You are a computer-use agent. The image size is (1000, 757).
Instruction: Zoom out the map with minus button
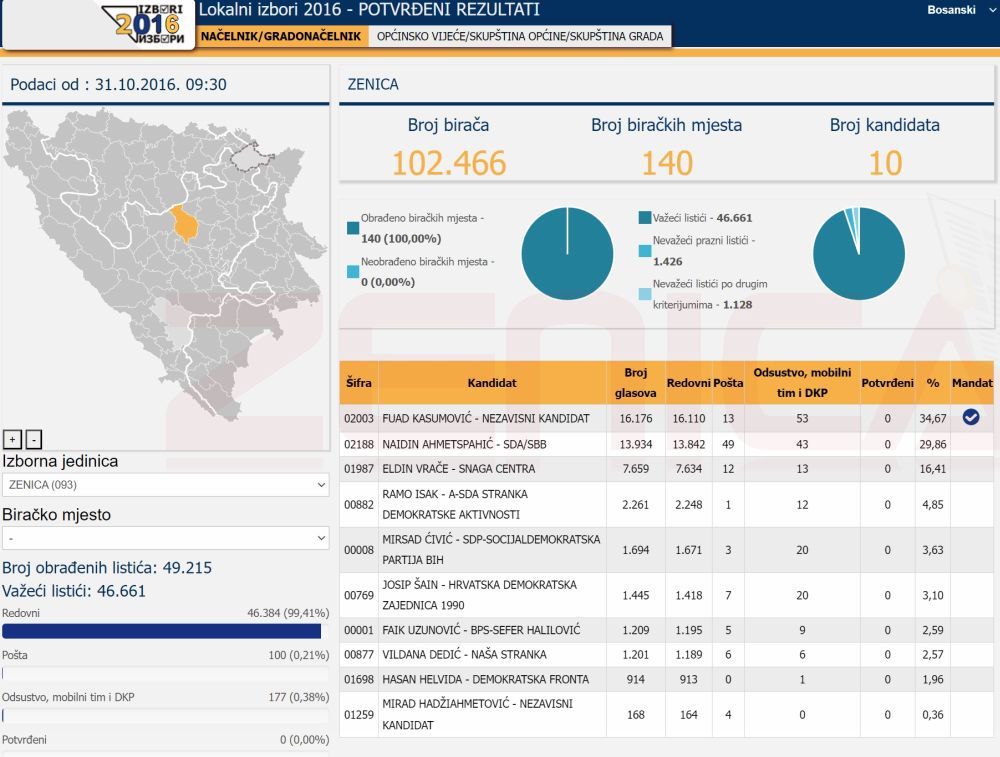pos(33,439)
